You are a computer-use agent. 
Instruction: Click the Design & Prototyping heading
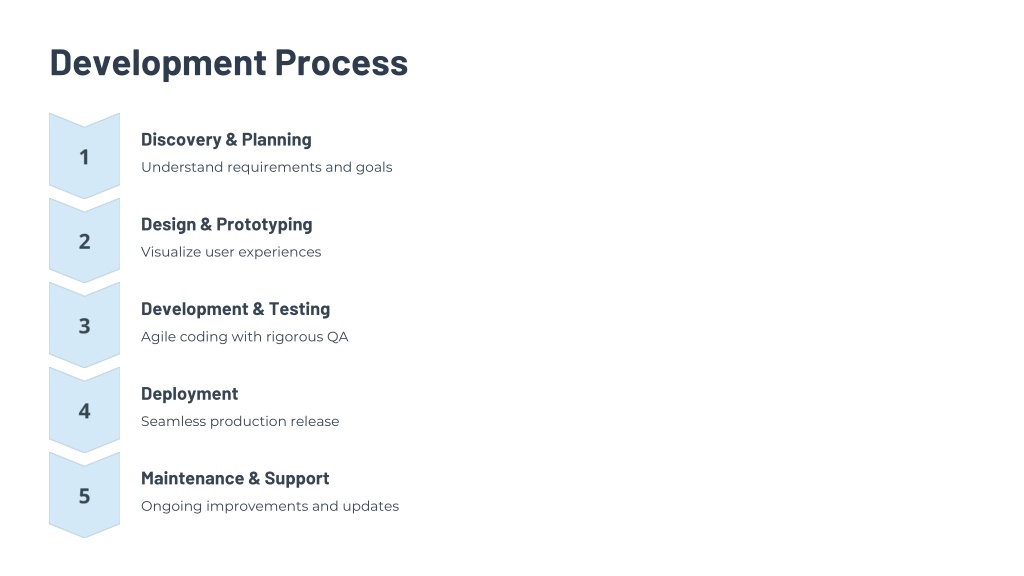pos(227,225)
